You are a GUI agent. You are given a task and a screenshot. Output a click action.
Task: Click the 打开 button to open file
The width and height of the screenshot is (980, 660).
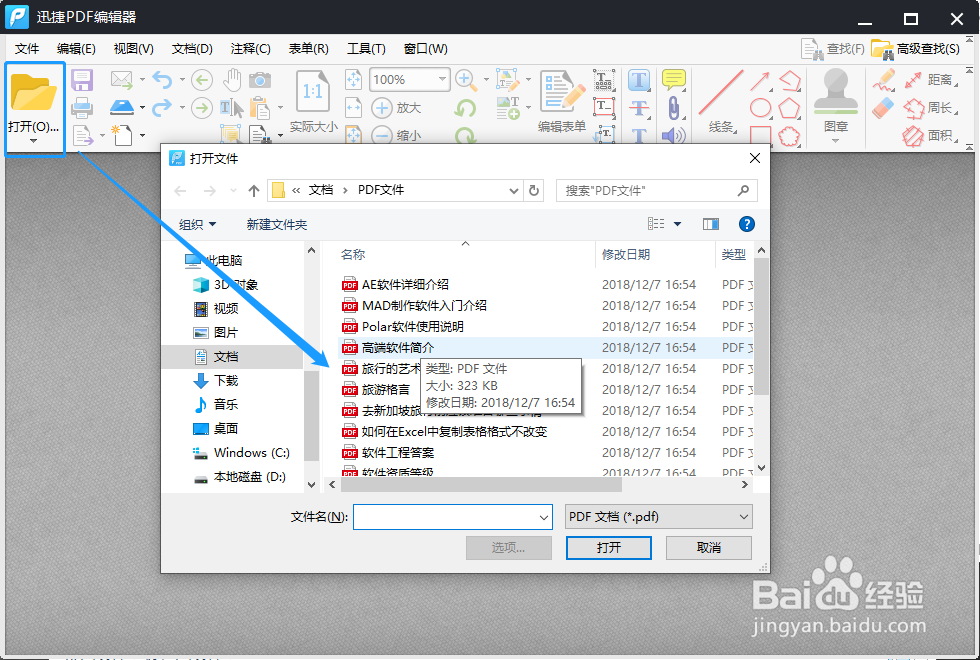click(x=608, y=547)
